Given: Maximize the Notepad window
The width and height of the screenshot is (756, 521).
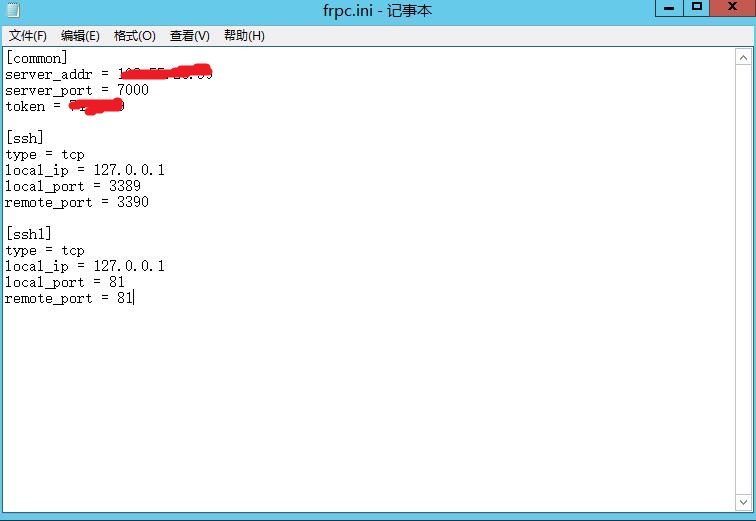Looking at the screenshot, I should [697, 8].
